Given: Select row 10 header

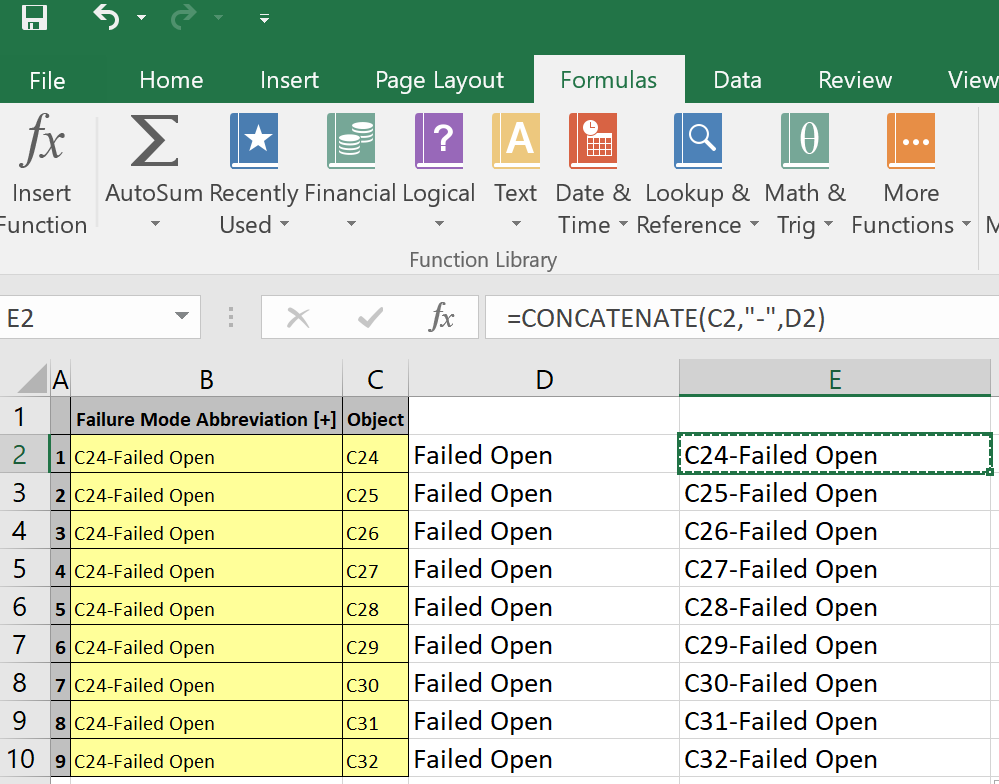Looking at the screenshot, I should click(x=25, y=759).
